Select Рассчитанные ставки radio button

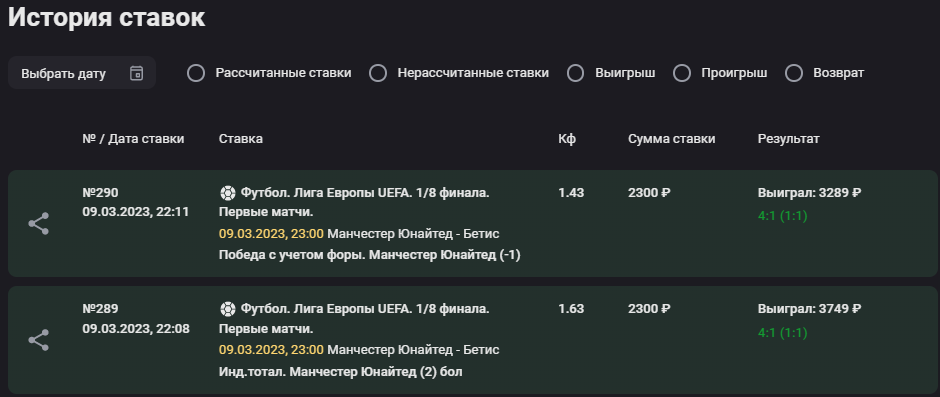click(x=196, y=73)
